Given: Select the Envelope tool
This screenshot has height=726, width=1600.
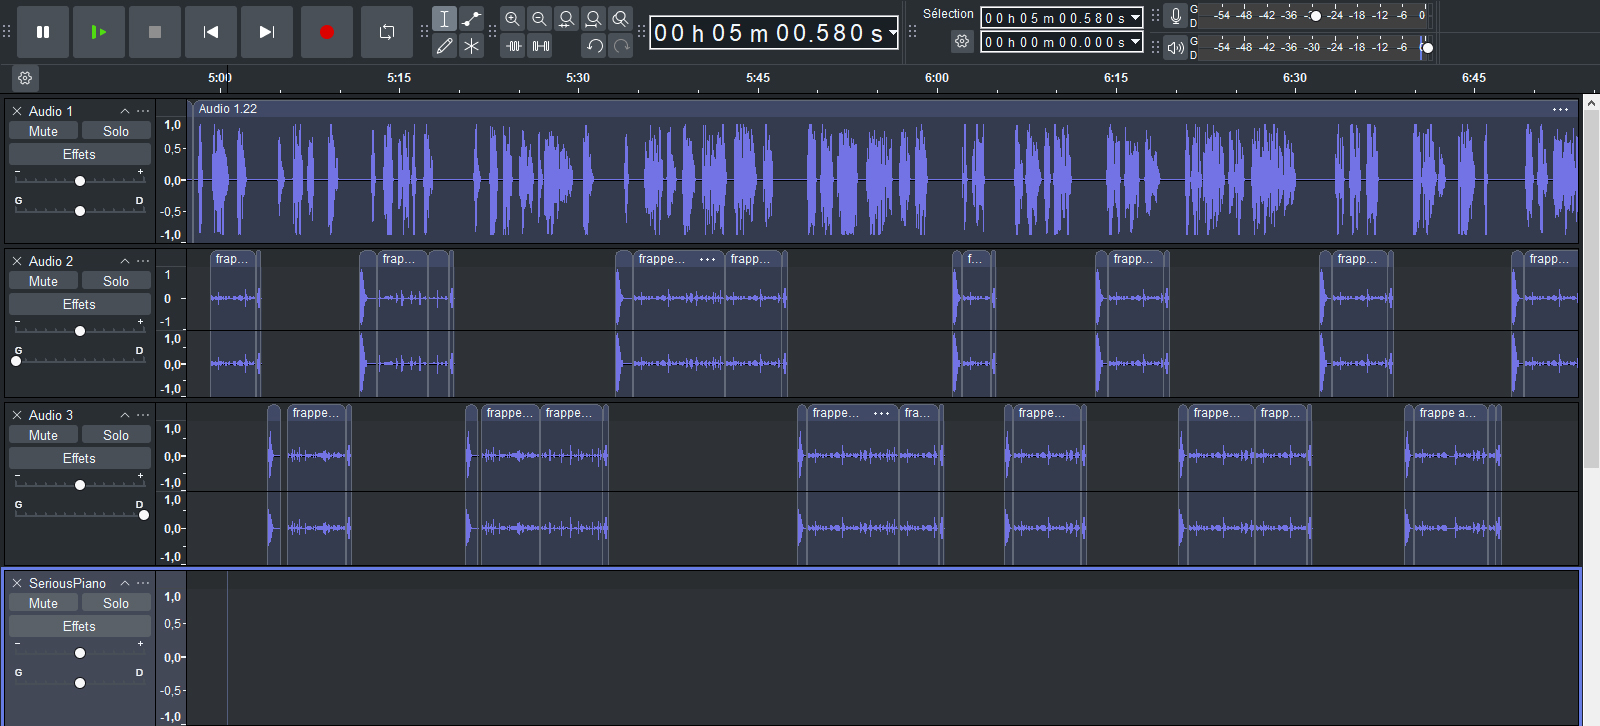Looking at the screenshot, I should pyautogui.click(x=472, y=19).
